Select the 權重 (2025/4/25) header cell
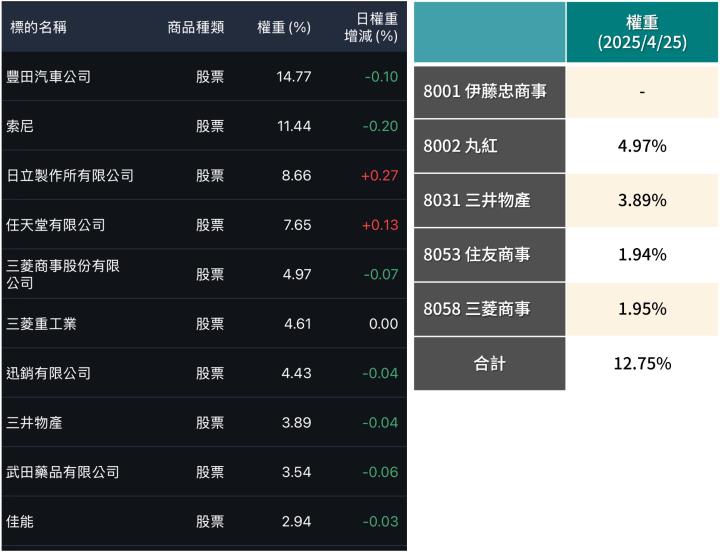Screen dimensions: 720x552 [x=641, y=32]
